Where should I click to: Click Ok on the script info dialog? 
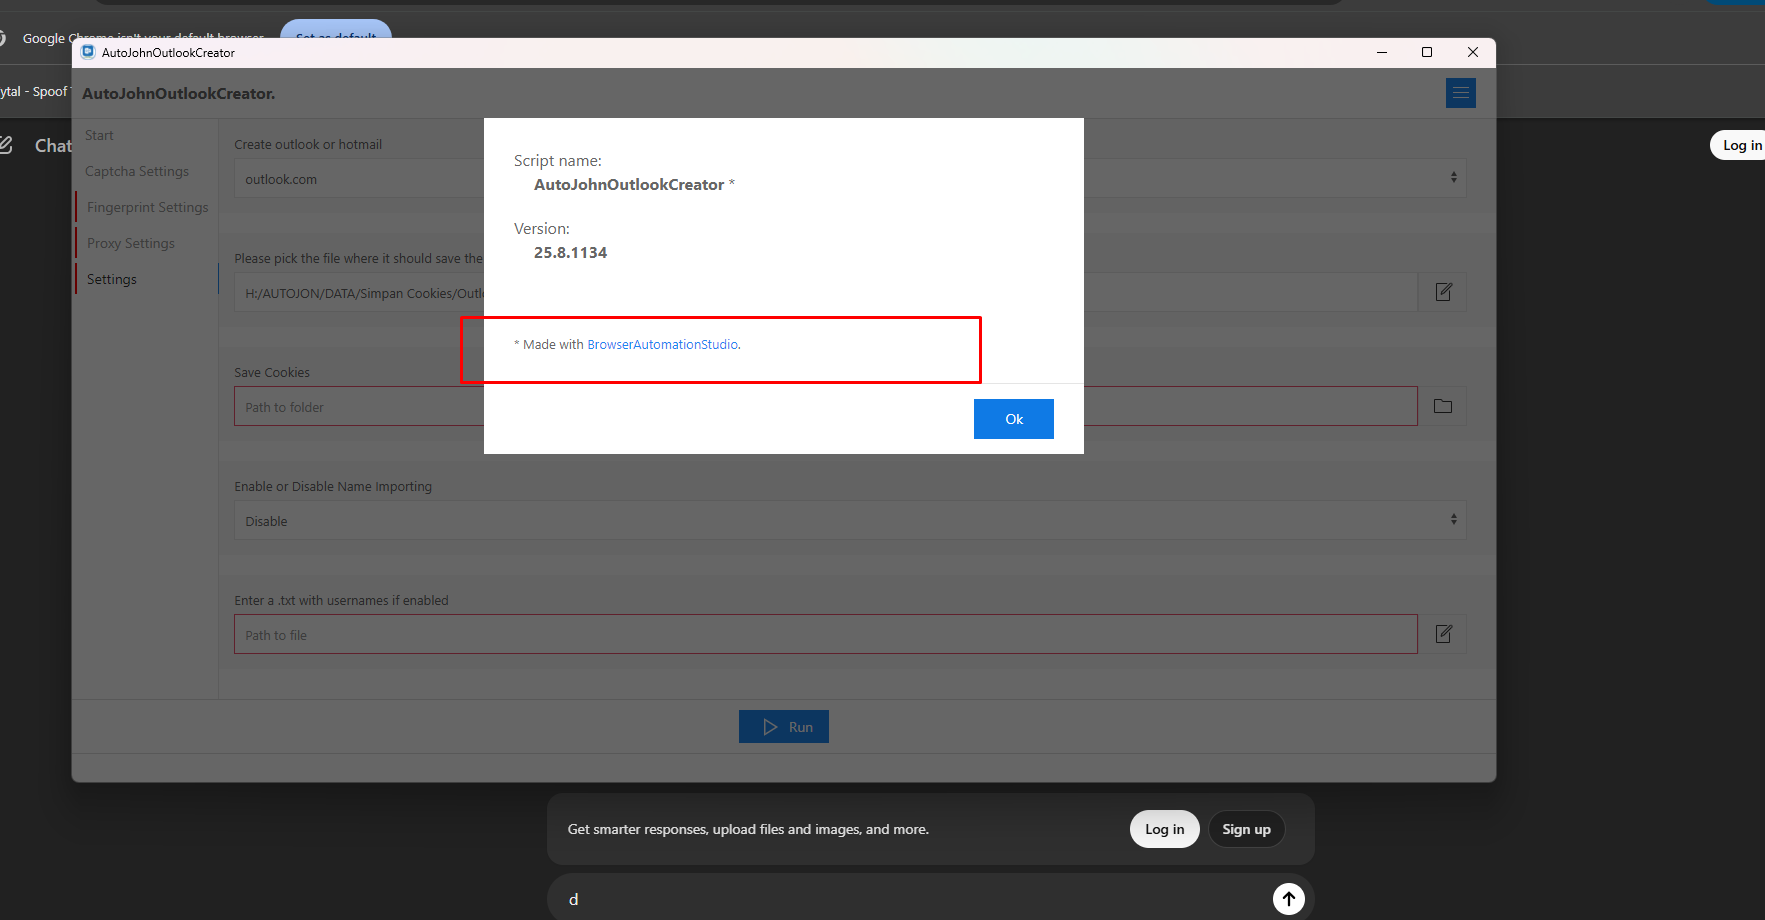pos(1013,418)
